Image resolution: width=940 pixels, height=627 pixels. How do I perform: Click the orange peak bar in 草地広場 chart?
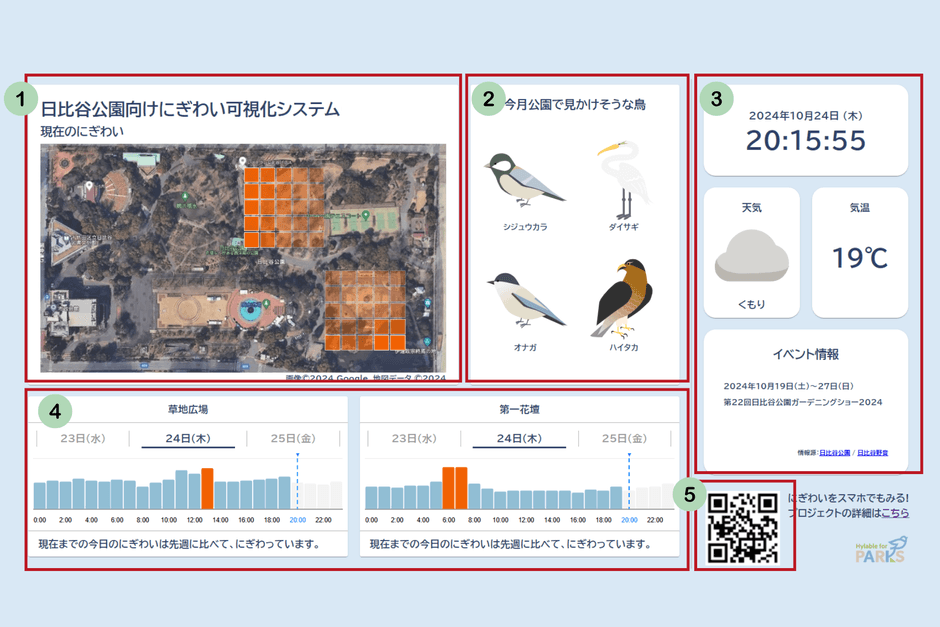click(x=207, y=488)
